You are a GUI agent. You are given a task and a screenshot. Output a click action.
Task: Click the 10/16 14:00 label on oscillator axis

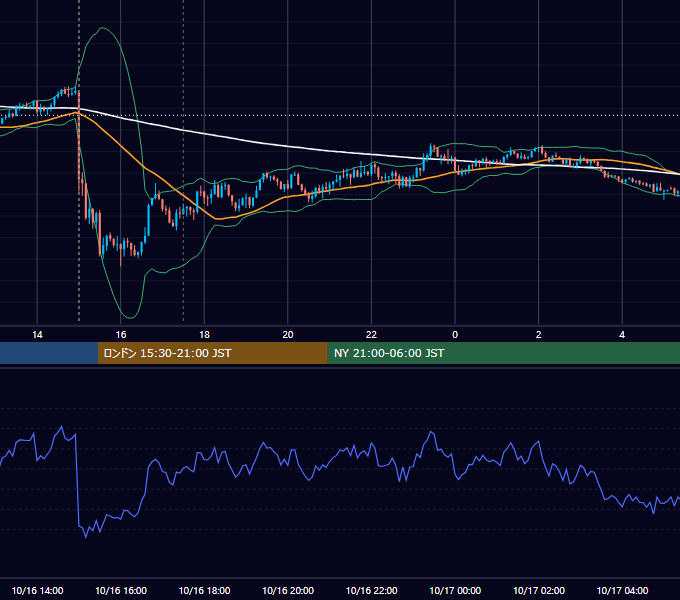(37, 590)
